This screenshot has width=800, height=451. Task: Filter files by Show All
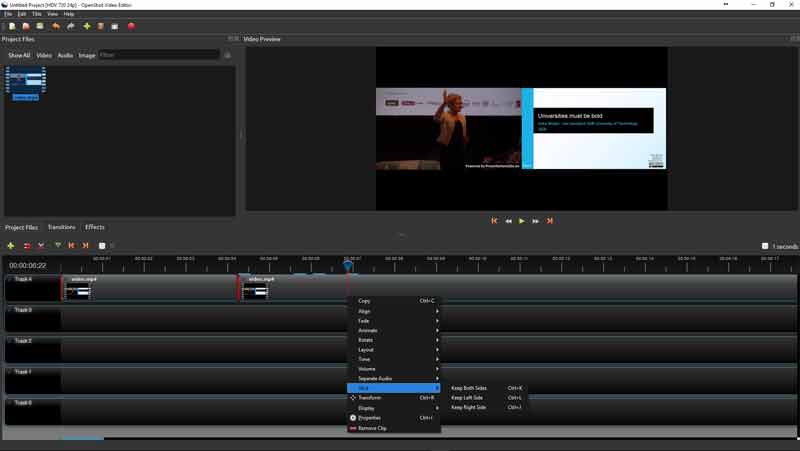point(19,55)
